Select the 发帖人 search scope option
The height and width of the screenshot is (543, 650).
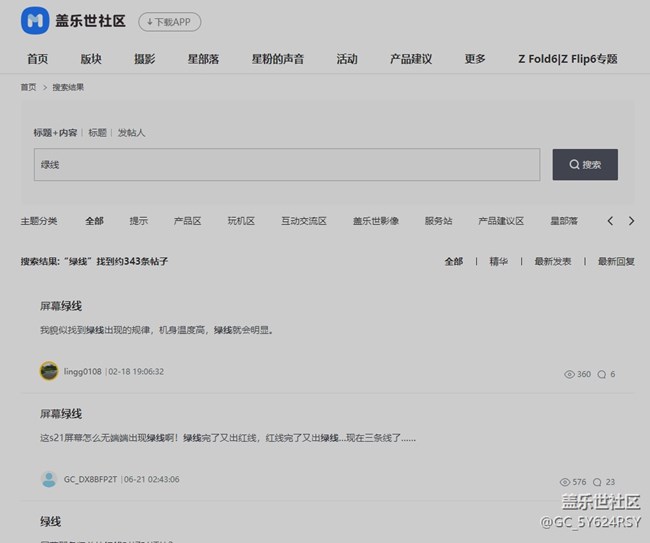pyautogui.click(x=131, y=132)
